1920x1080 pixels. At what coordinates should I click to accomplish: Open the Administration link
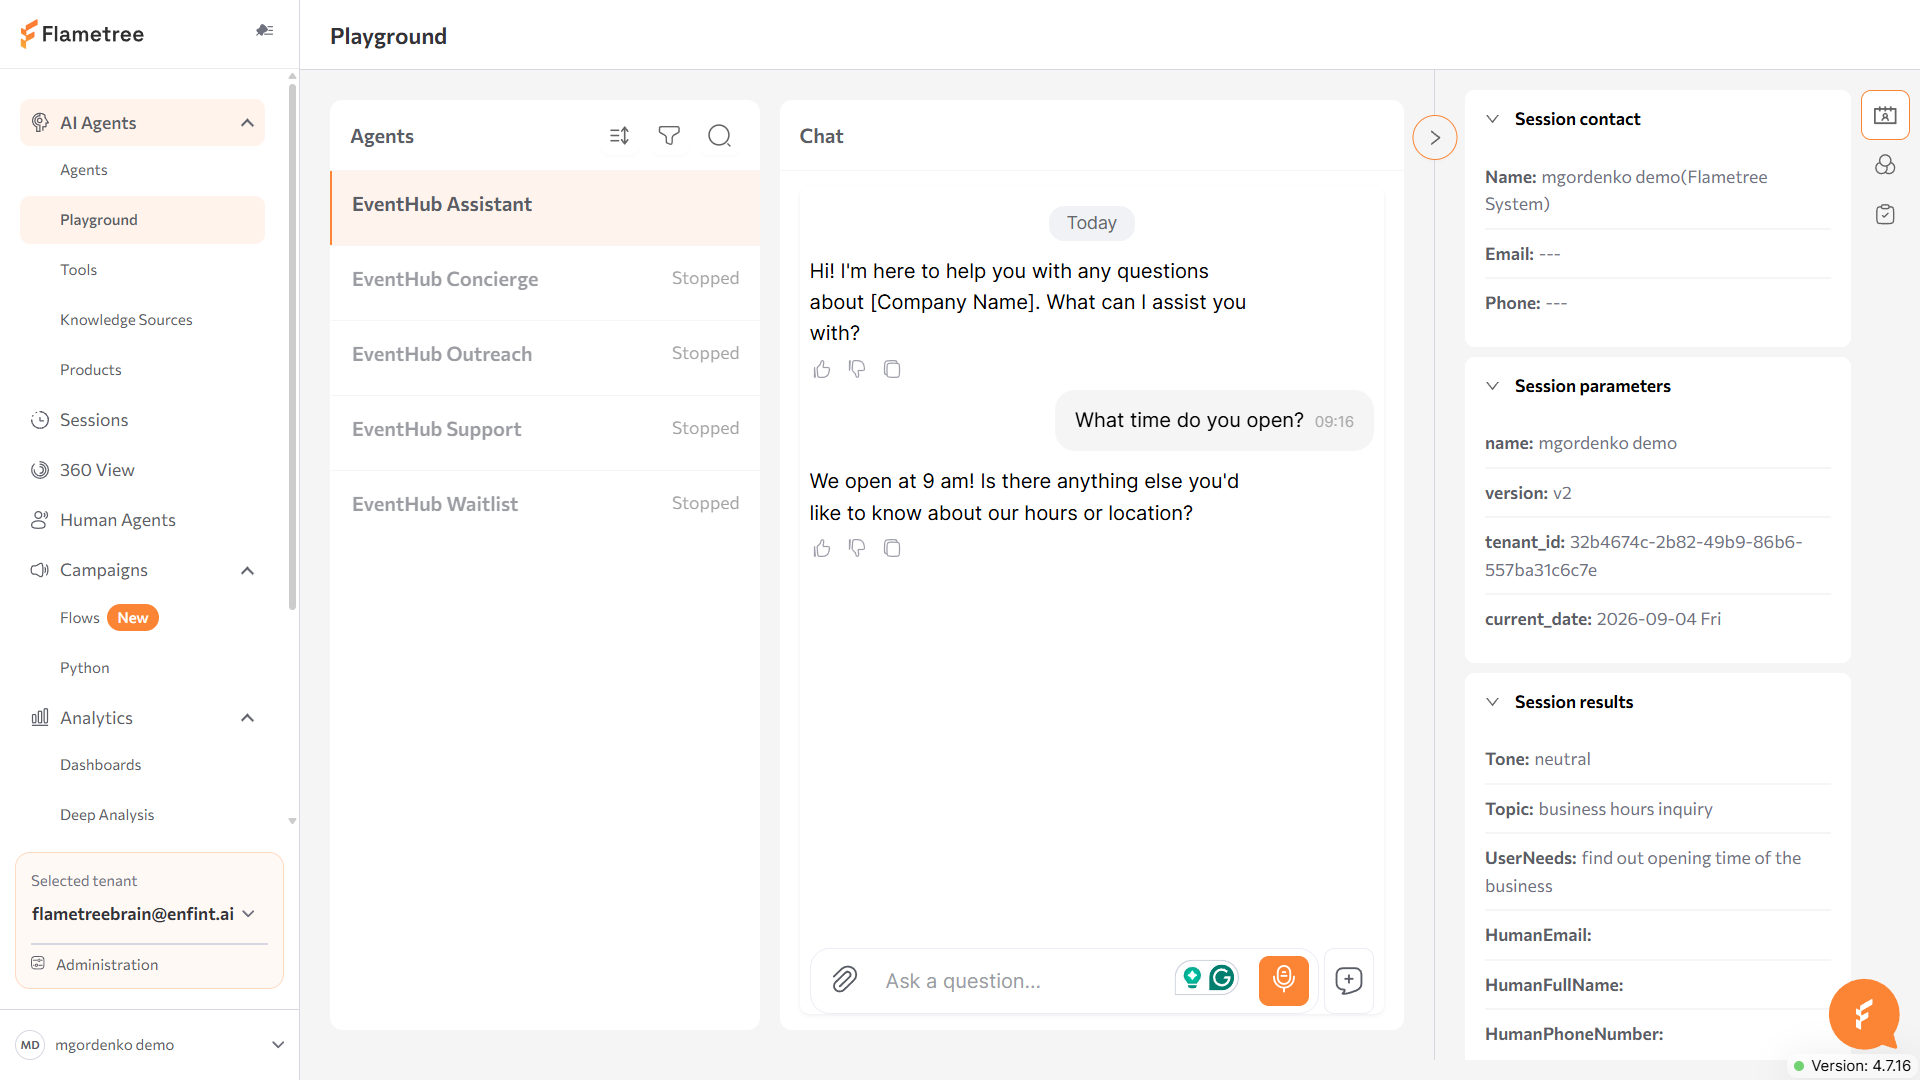pos(107,965)
